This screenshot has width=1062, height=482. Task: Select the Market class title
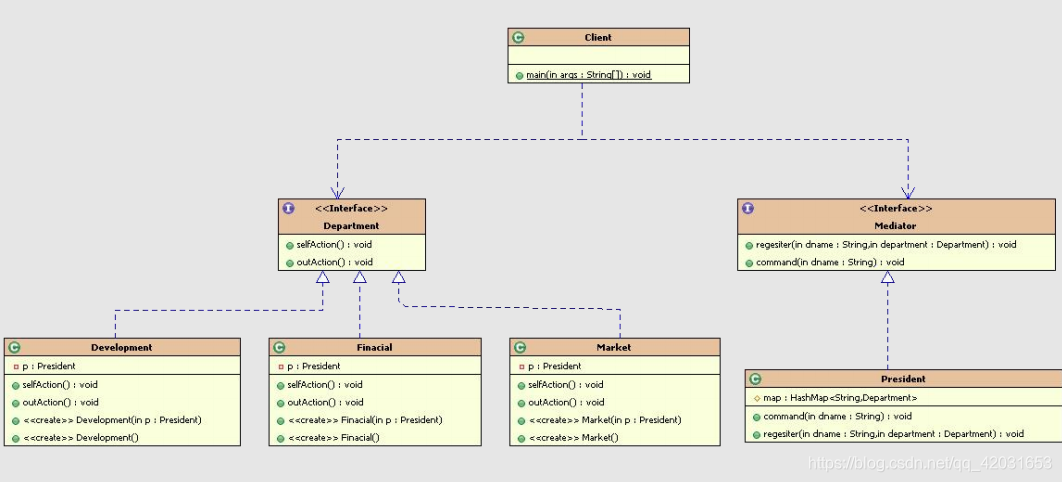pyautogui.click(x=614, y=348)
